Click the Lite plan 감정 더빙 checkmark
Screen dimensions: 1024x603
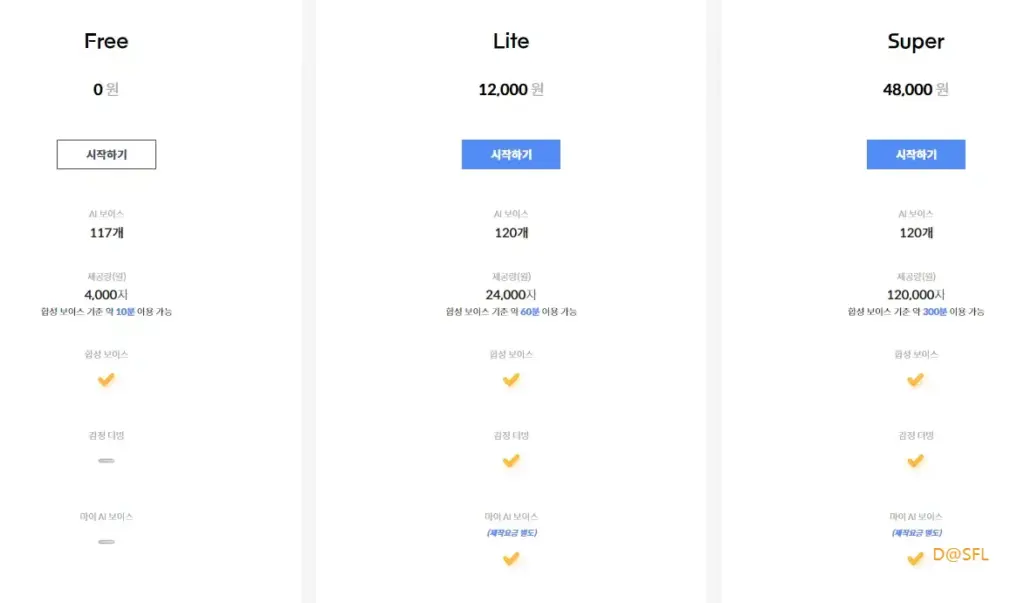click(x=511, y=461)
